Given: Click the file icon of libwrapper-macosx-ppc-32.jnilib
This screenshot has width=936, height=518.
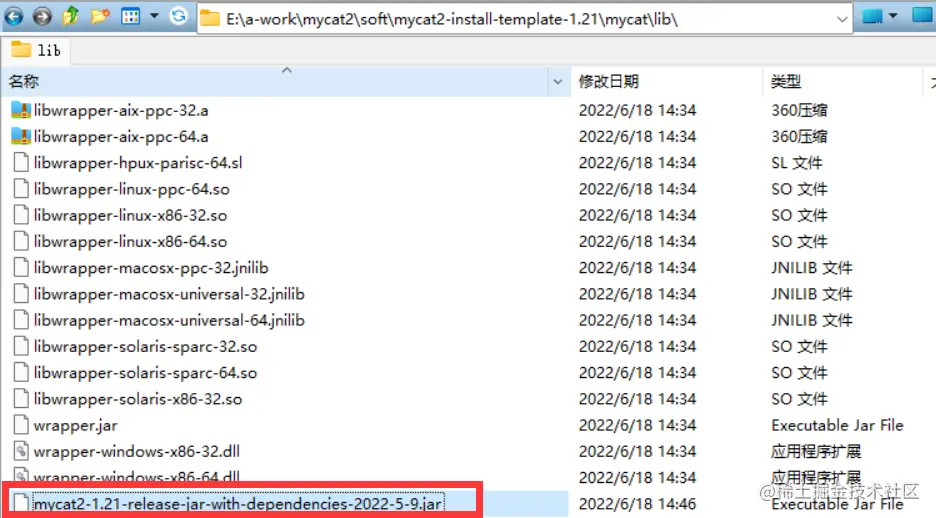Looking at the screenshot, I should pos(21,268).
